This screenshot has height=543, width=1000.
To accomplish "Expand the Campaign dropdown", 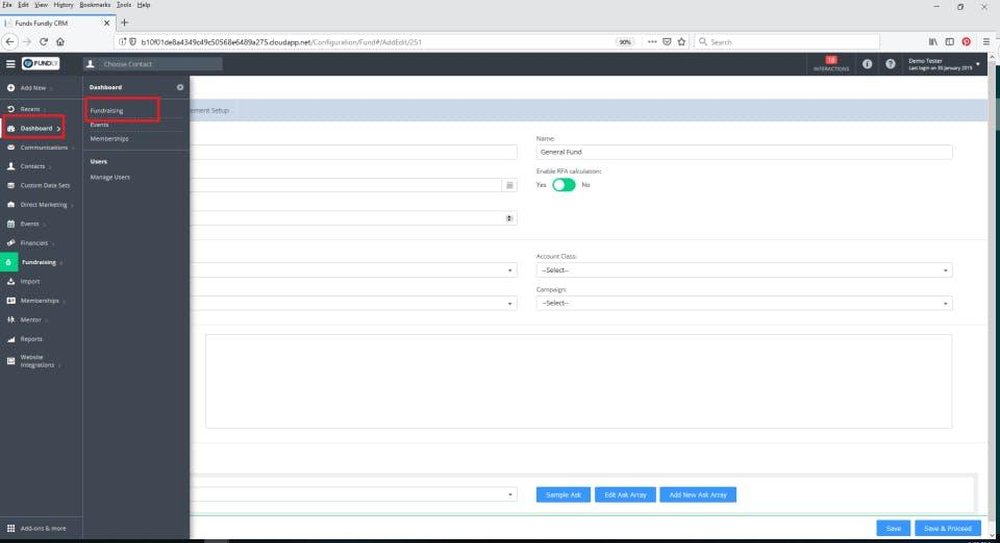I will pyautogui.click(x=744, y=303).
